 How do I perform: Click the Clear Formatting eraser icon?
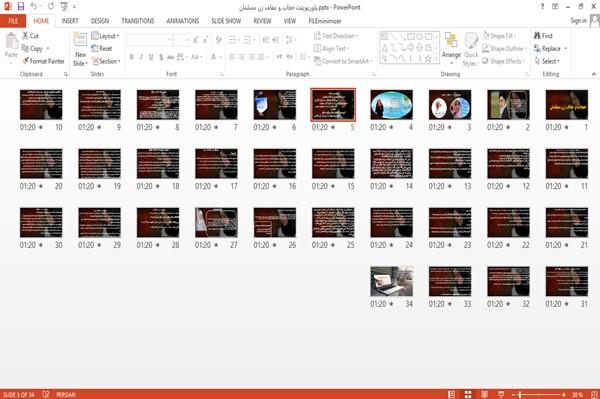[x=218, y=40]
